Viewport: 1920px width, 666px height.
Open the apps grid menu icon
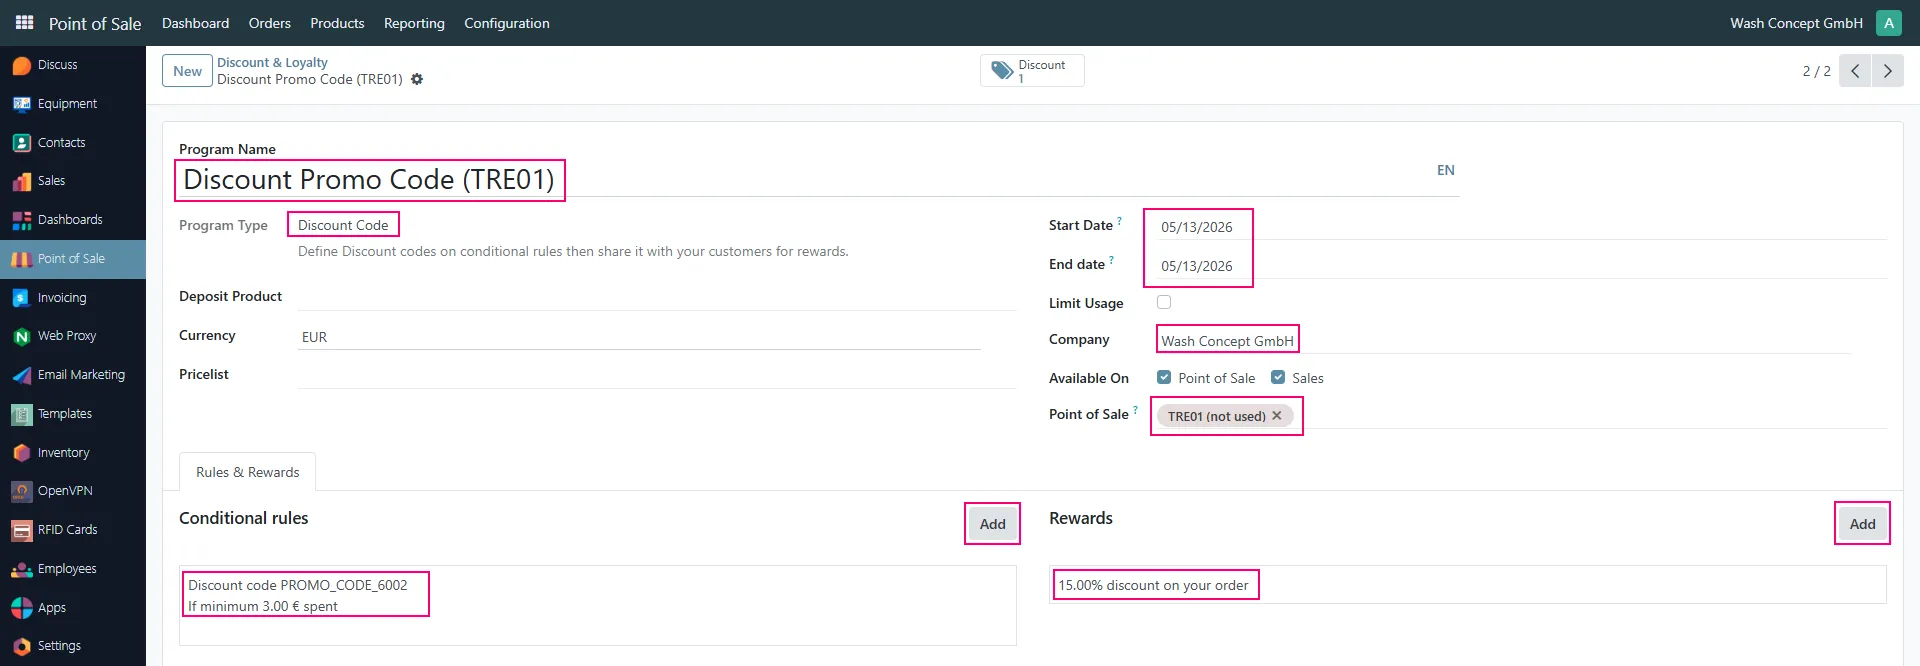pos(25,22)
